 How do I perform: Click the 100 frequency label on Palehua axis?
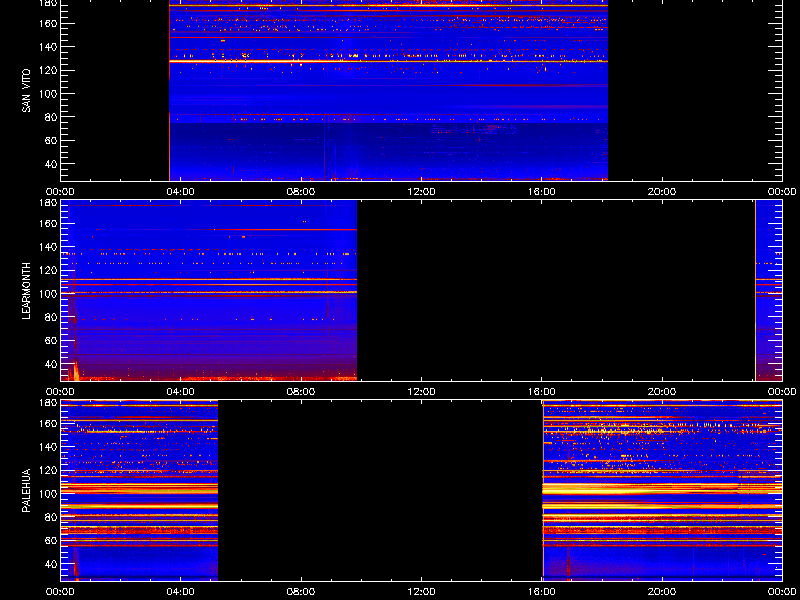(49, 494)
